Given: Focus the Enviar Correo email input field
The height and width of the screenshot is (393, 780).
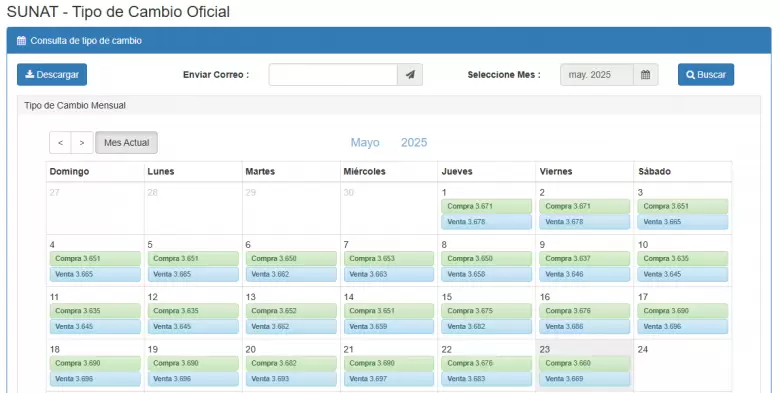Looking at the screenshot, I should pyautogui.click(x=333, y=75).
